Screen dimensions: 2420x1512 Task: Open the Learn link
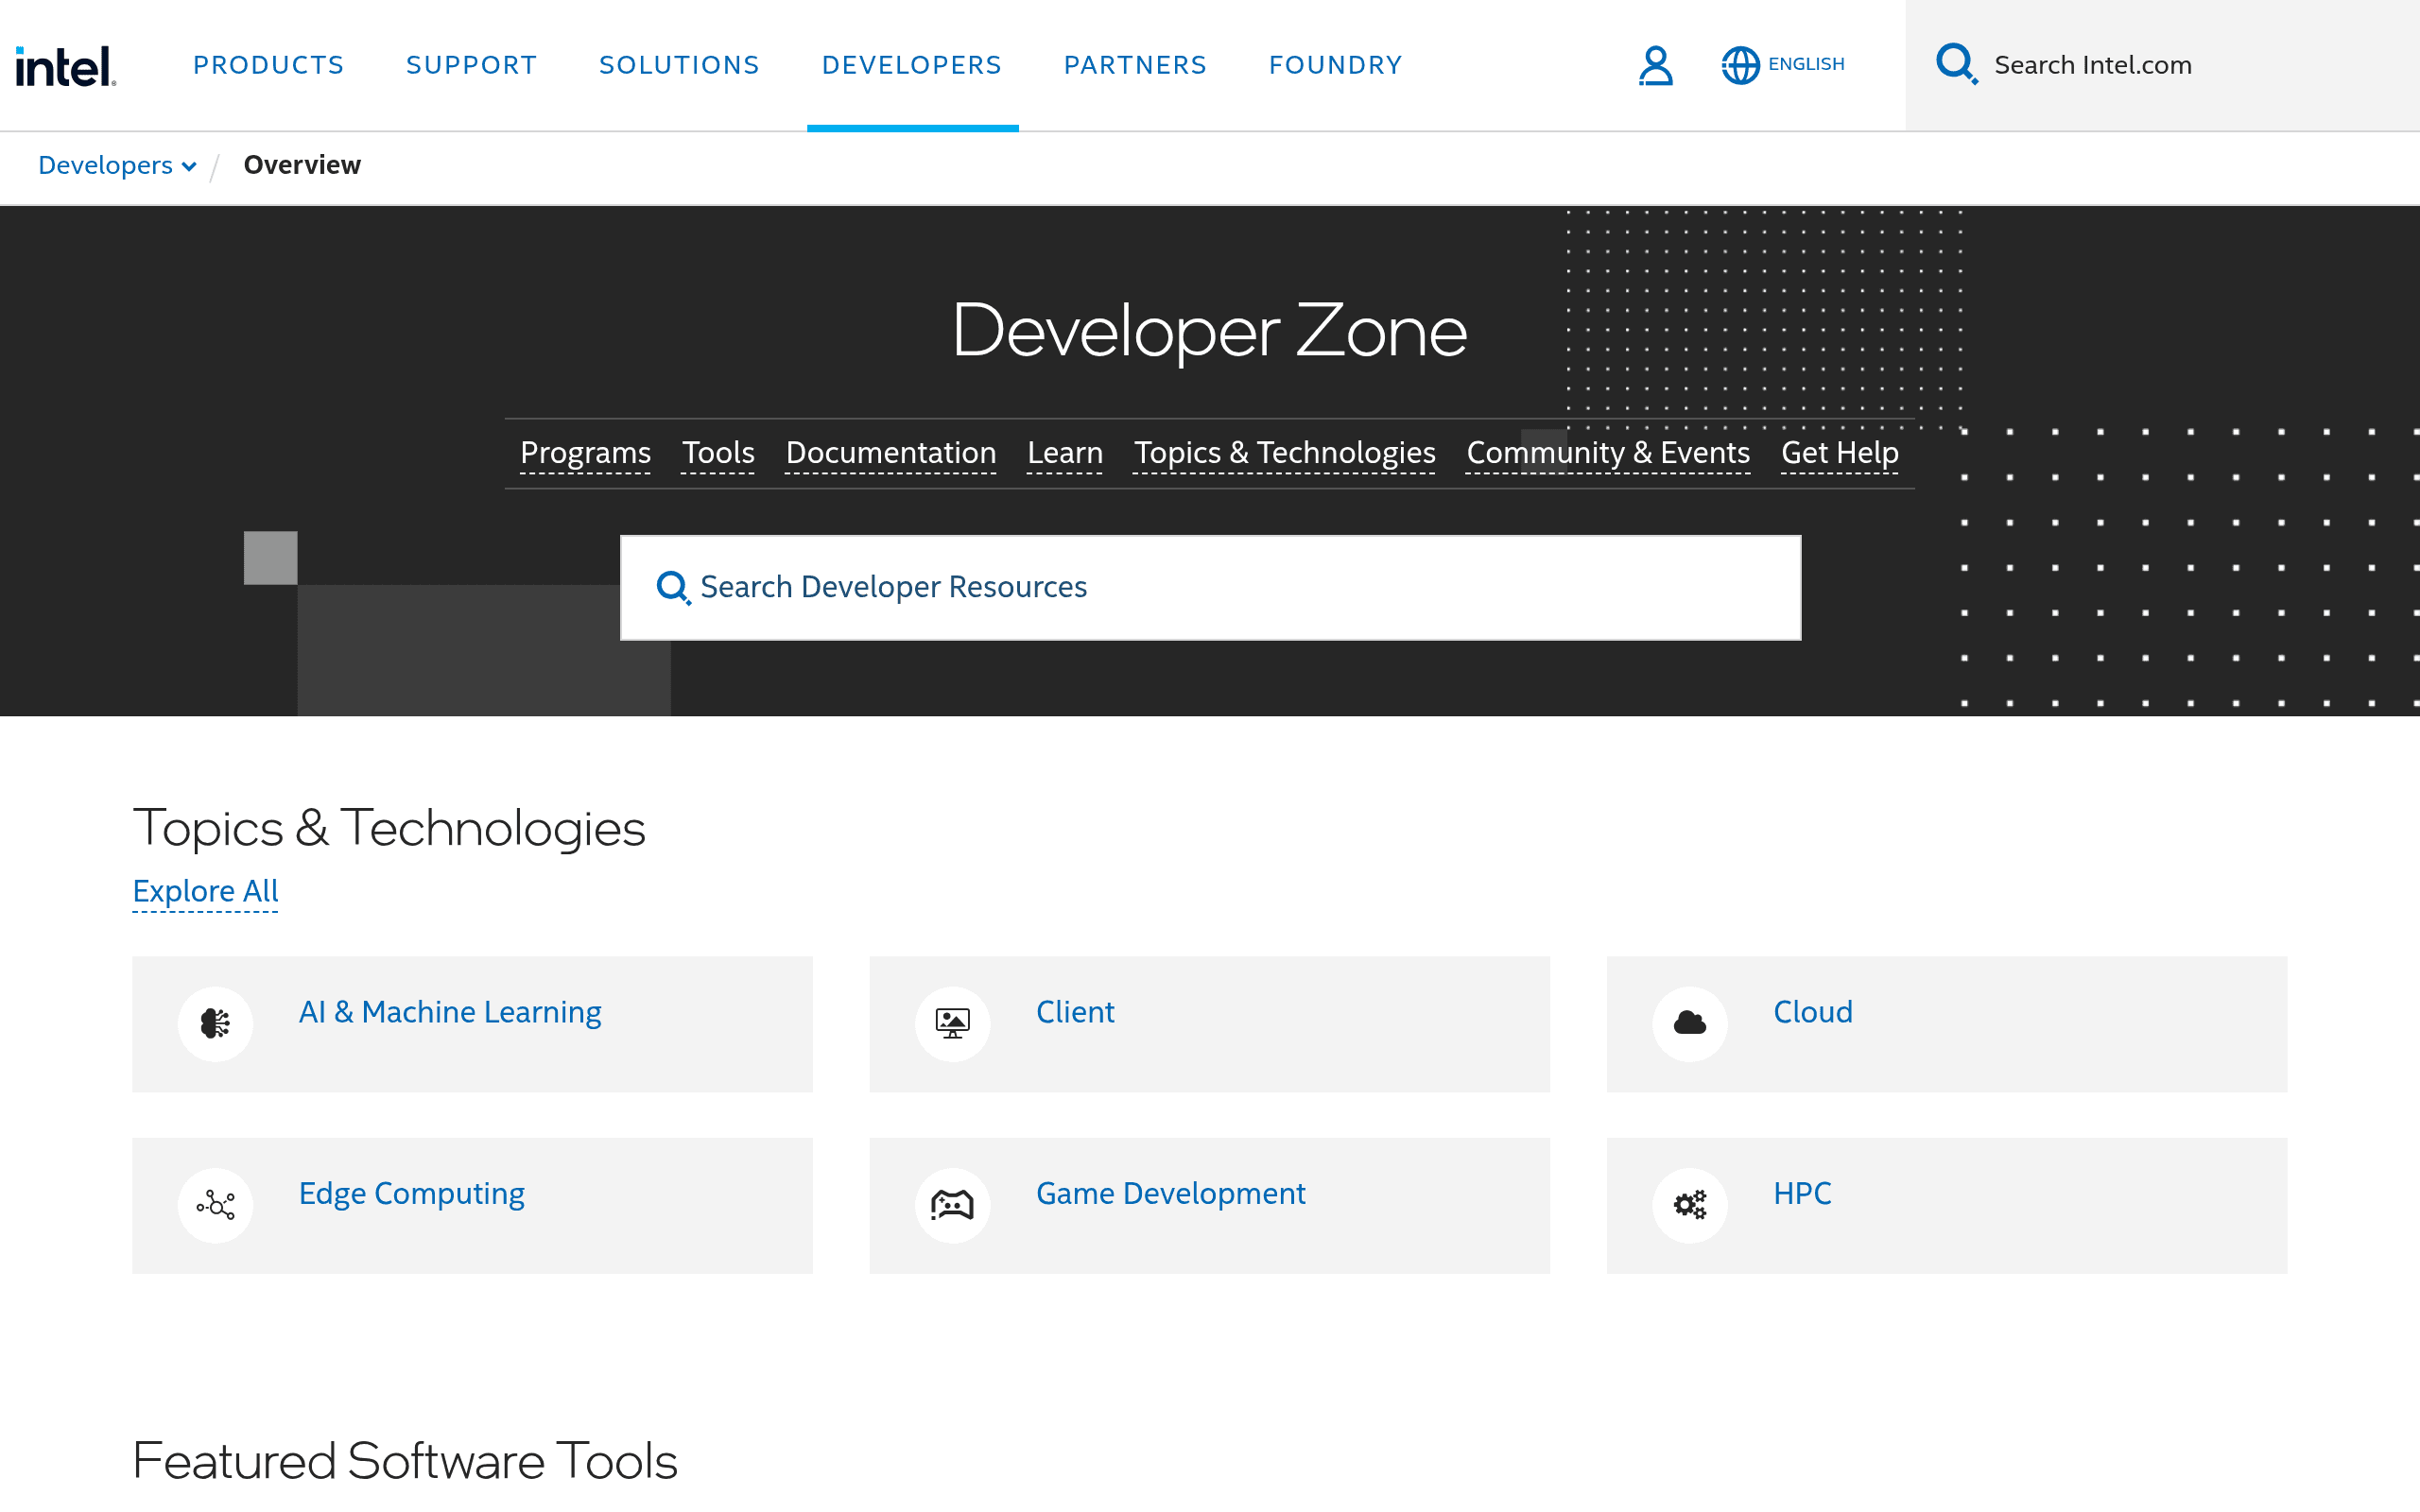(x=1065, y=453)
